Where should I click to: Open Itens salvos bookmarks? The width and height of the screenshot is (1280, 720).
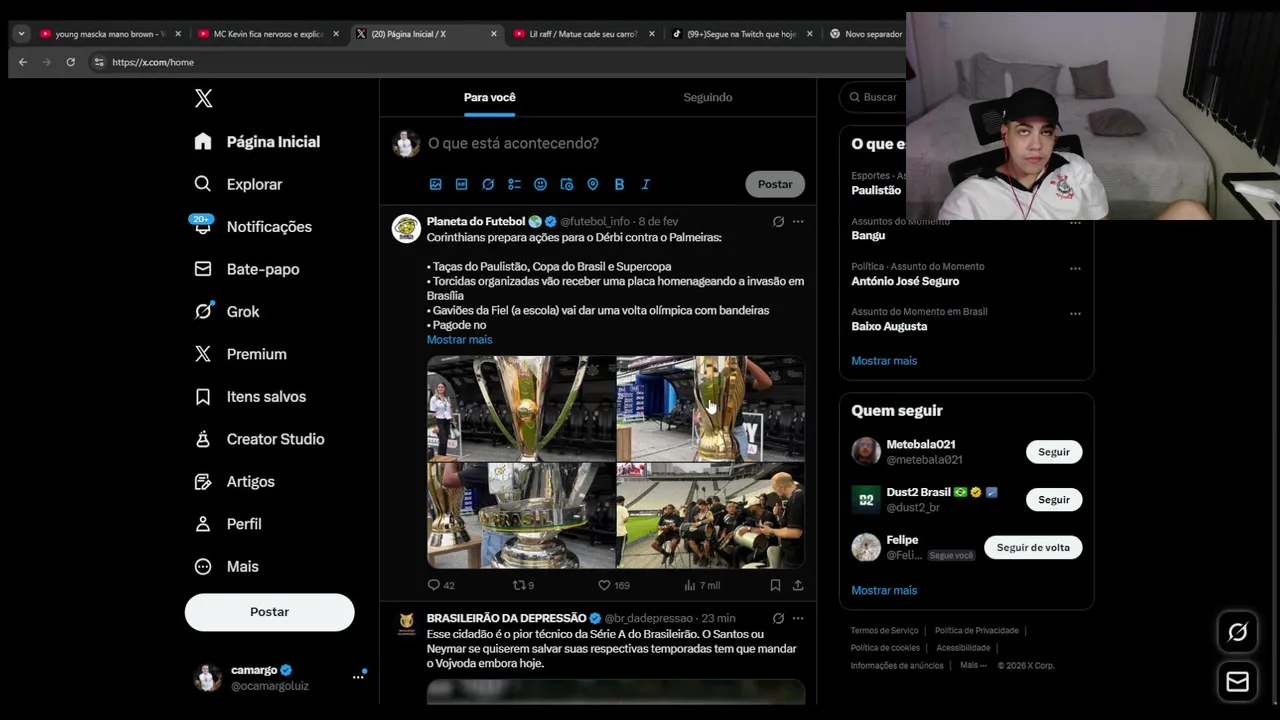click(x=249, y=397)
